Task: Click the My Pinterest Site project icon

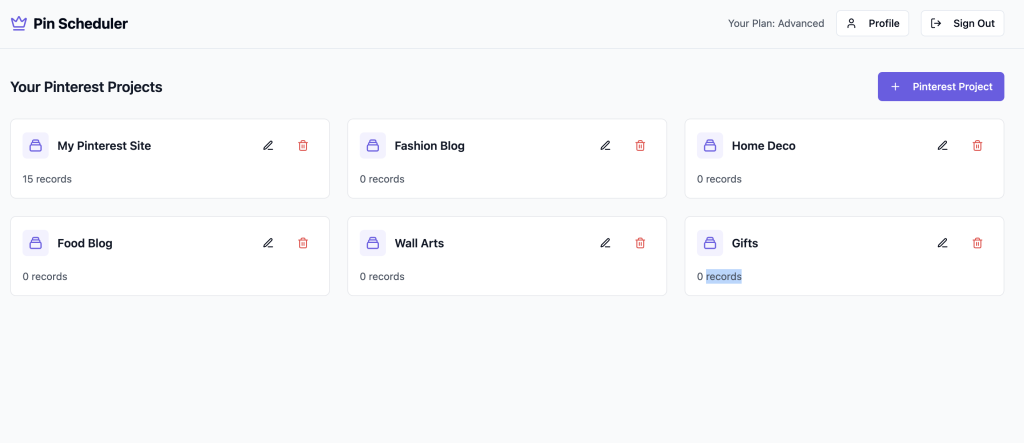Action: click(36, 146)
